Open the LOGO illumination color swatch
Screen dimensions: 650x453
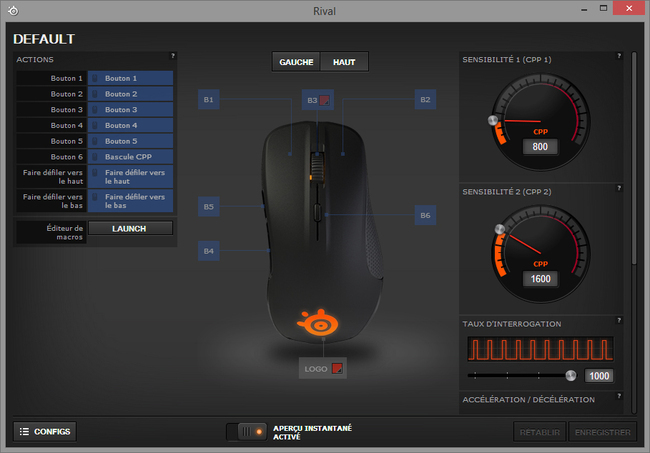[x=337, y=368]
